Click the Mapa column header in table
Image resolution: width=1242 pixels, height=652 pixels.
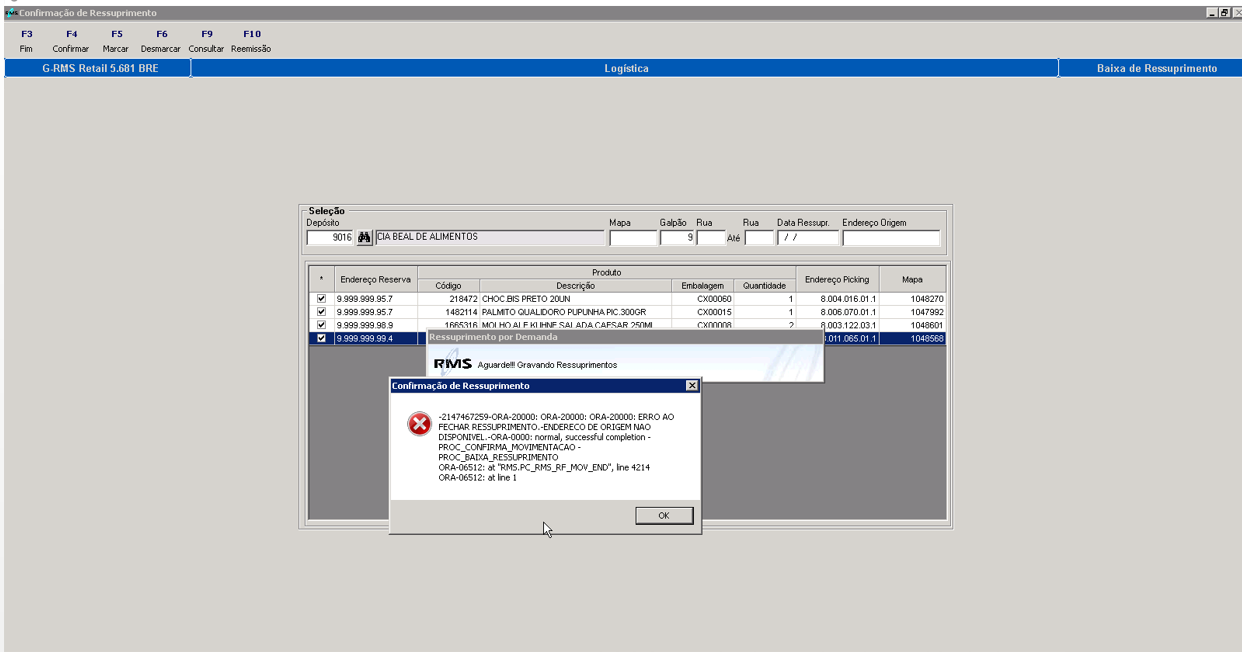(x=912, y=279)
